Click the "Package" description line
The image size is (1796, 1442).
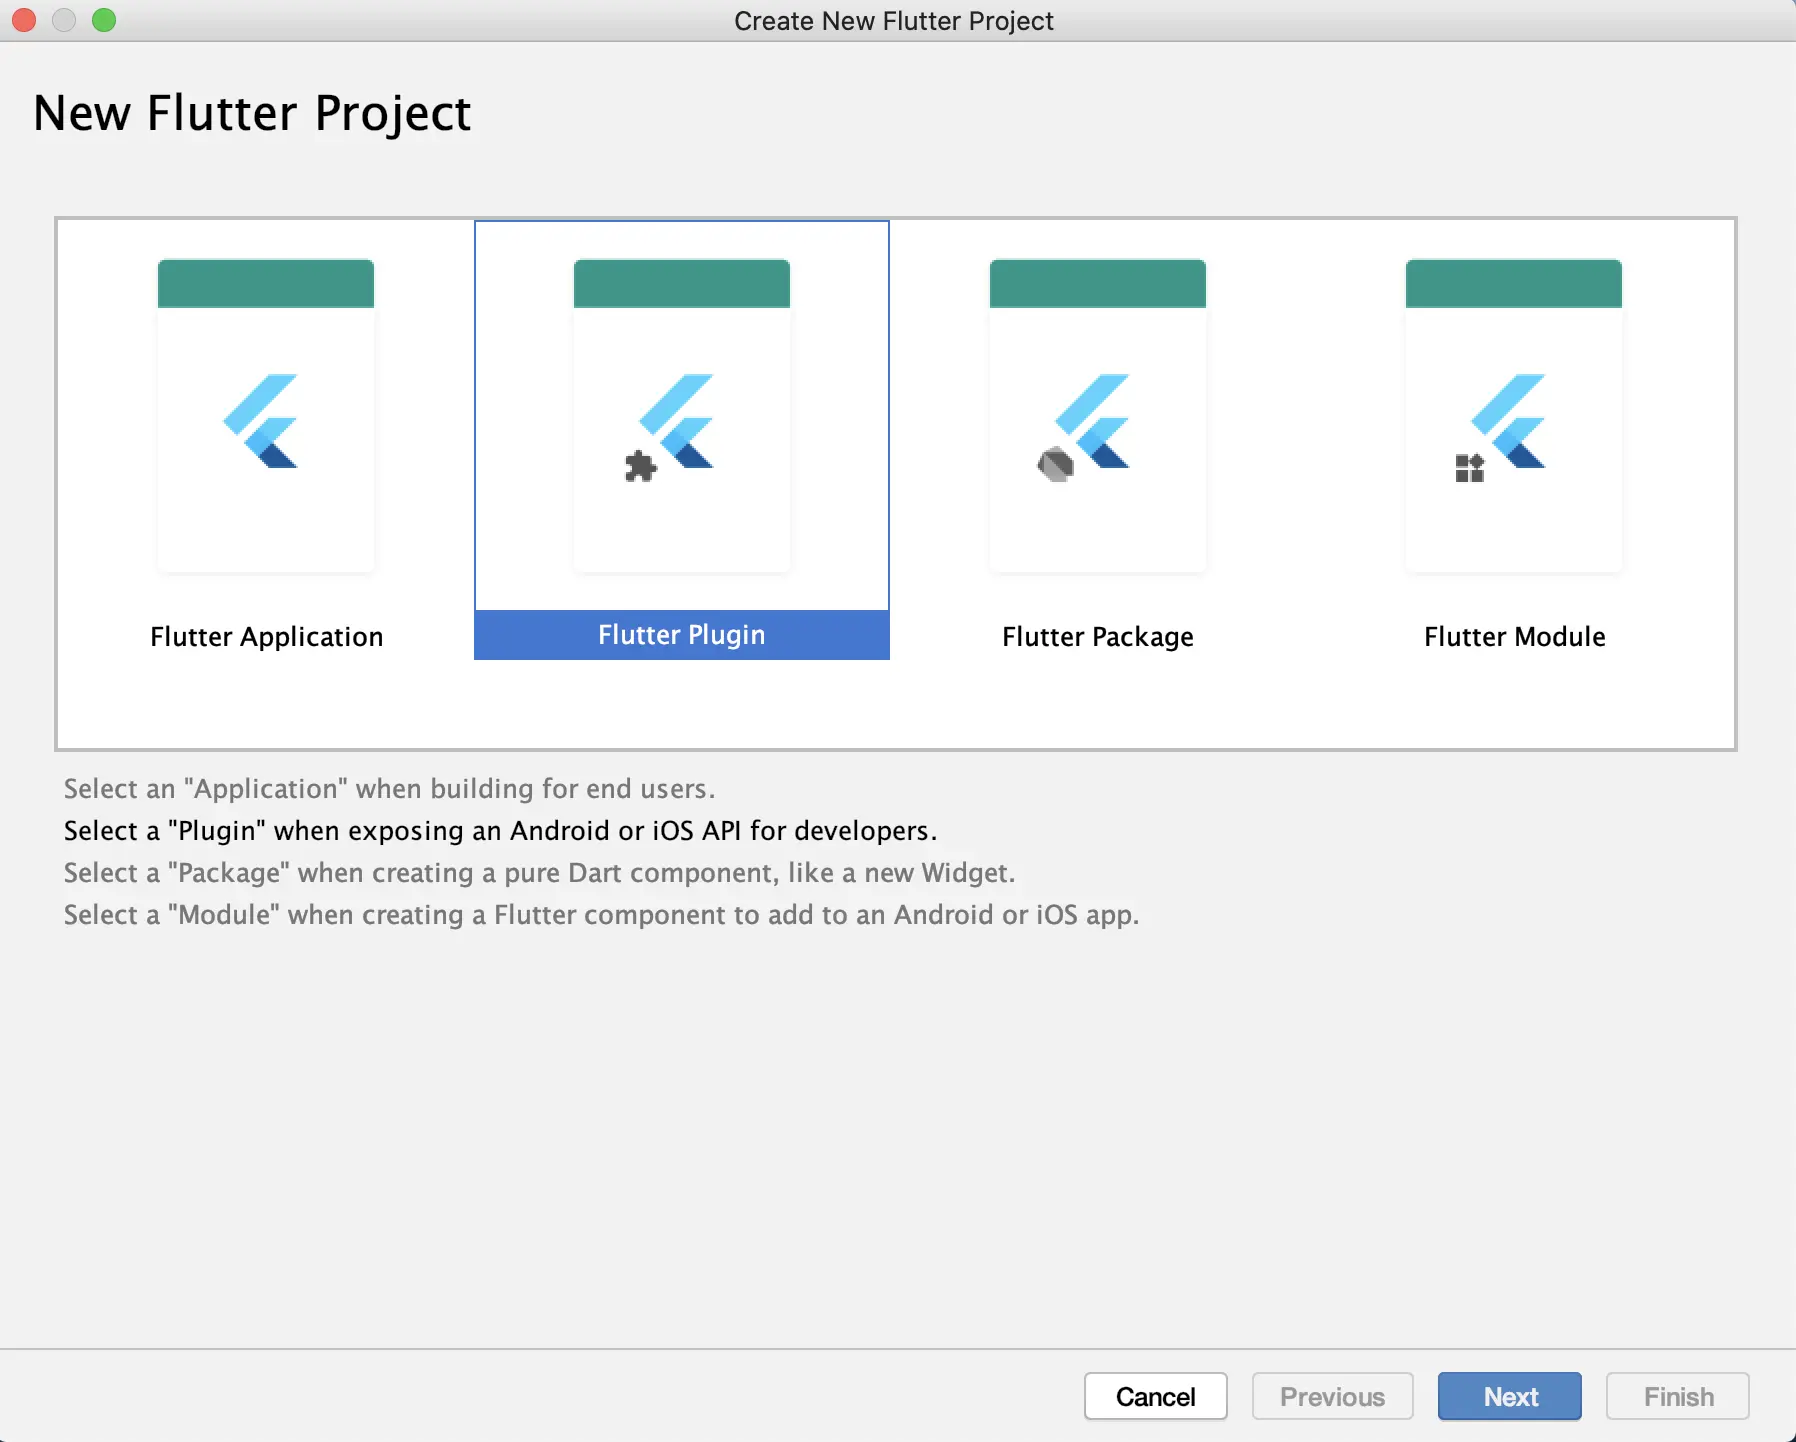tap(540, 873)
